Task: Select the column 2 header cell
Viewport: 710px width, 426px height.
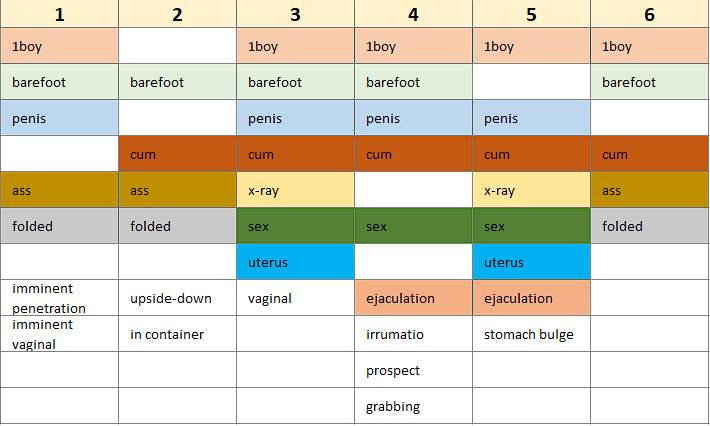Action: pos(177,14)
